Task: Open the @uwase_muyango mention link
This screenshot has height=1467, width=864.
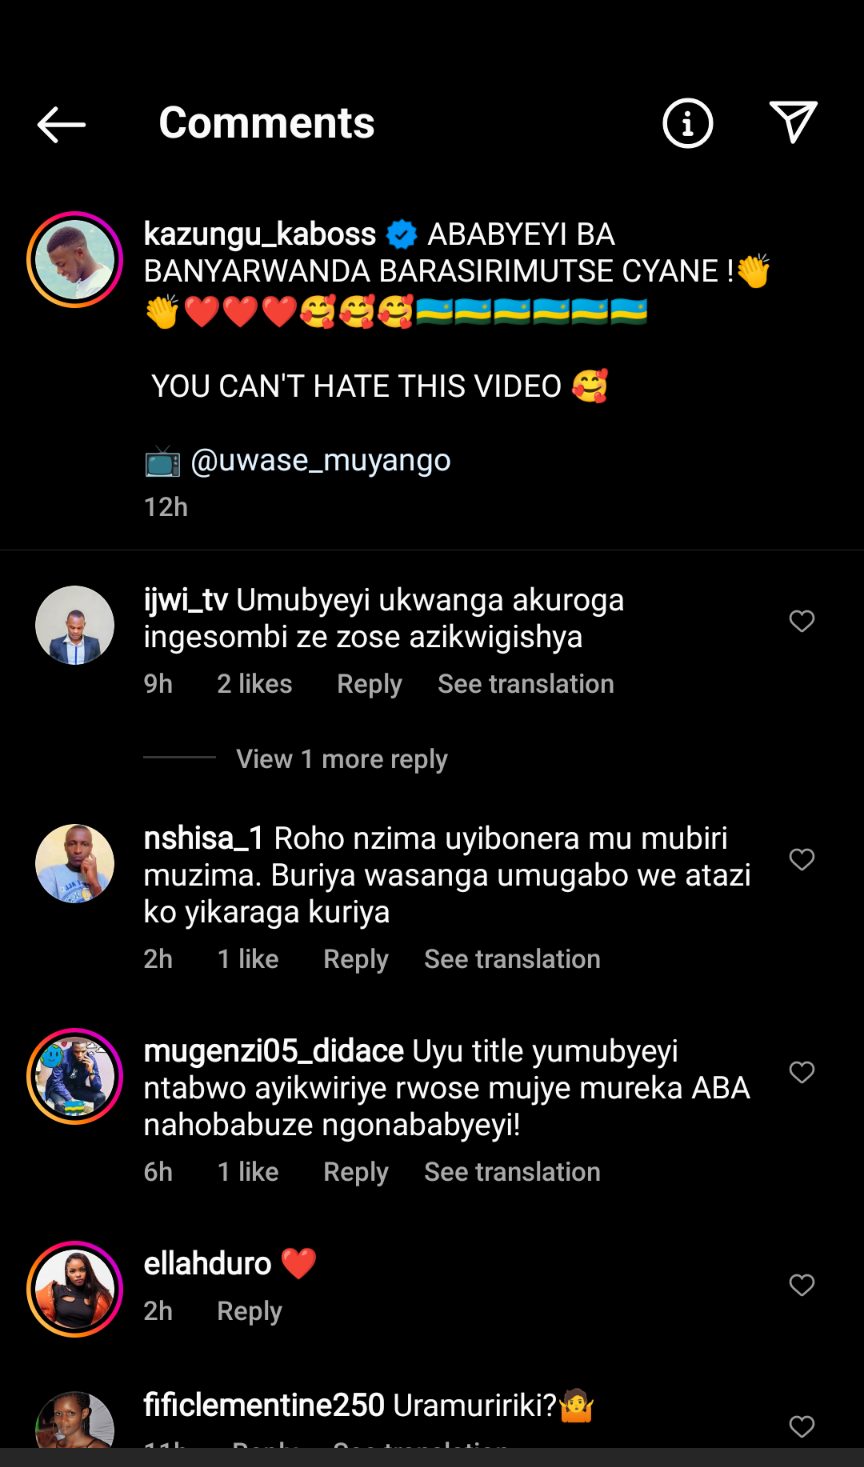Action: point(320,460)
